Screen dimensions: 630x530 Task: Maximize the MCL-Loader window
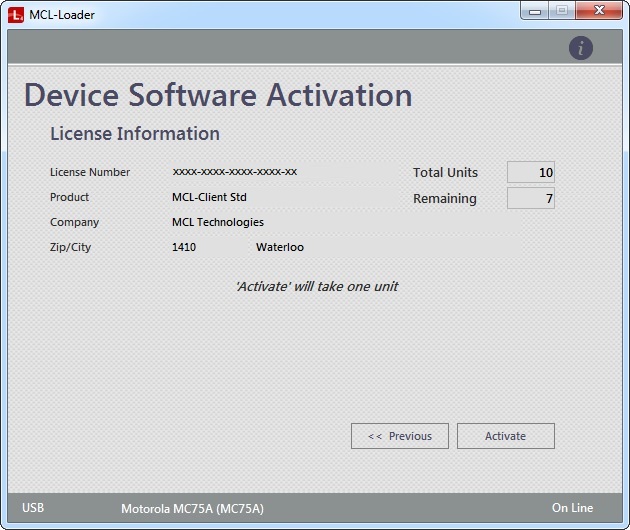[562, 11]
